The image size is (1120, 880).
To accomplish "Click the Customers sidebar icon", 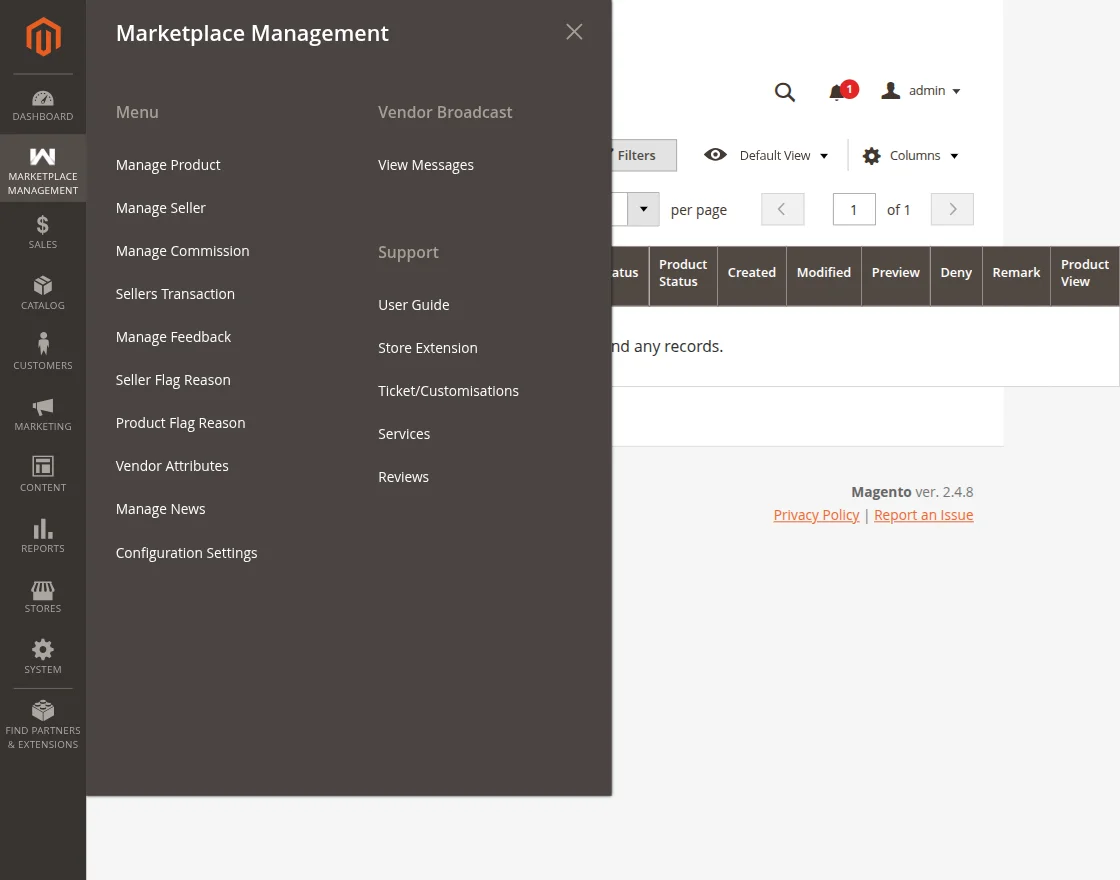I will [x=43, y=352].
